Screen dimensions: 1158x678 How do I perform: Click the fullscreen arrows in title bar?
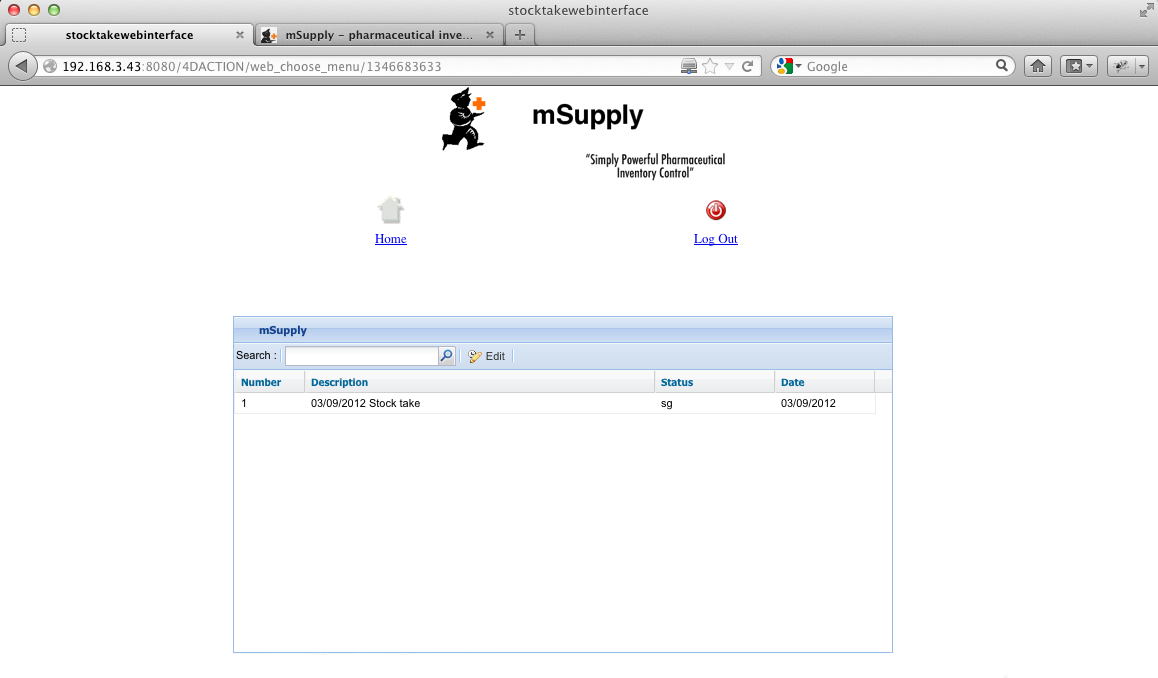coord(1146,10)
